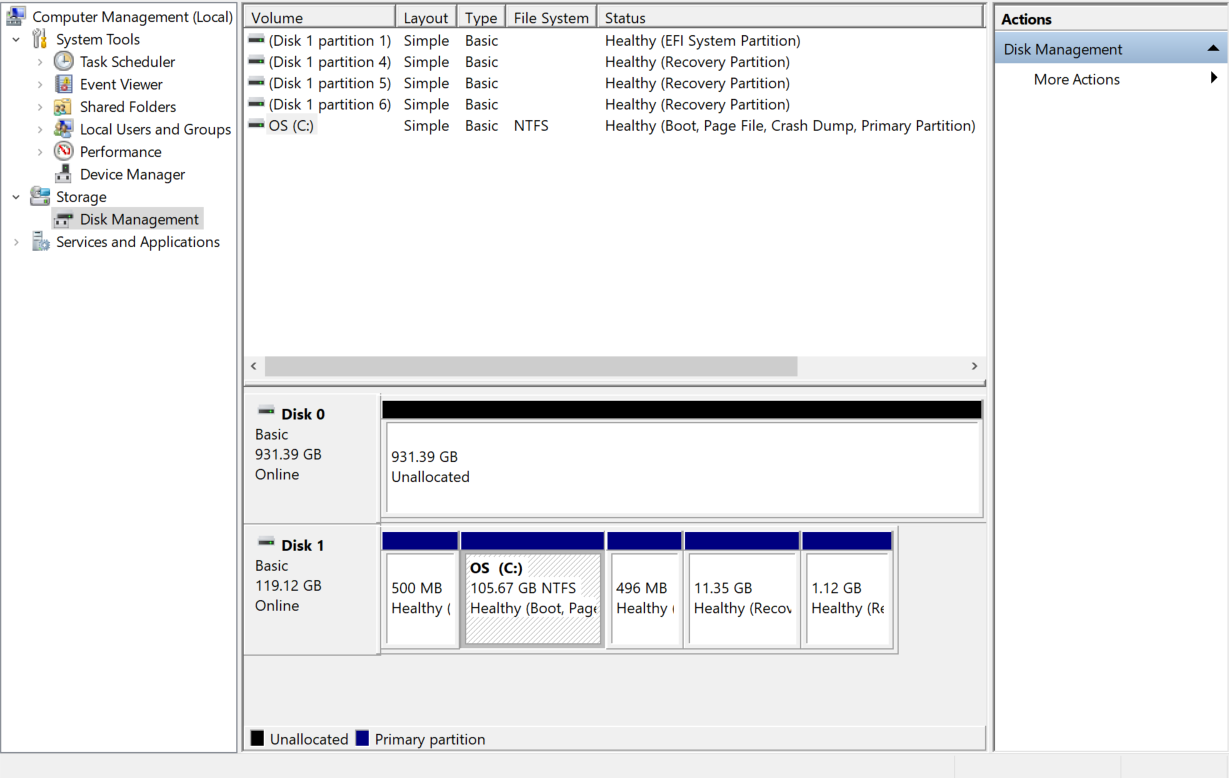Collapse the Storage tree node
Screen dimensions: 1229x778
tap(16, 197)
